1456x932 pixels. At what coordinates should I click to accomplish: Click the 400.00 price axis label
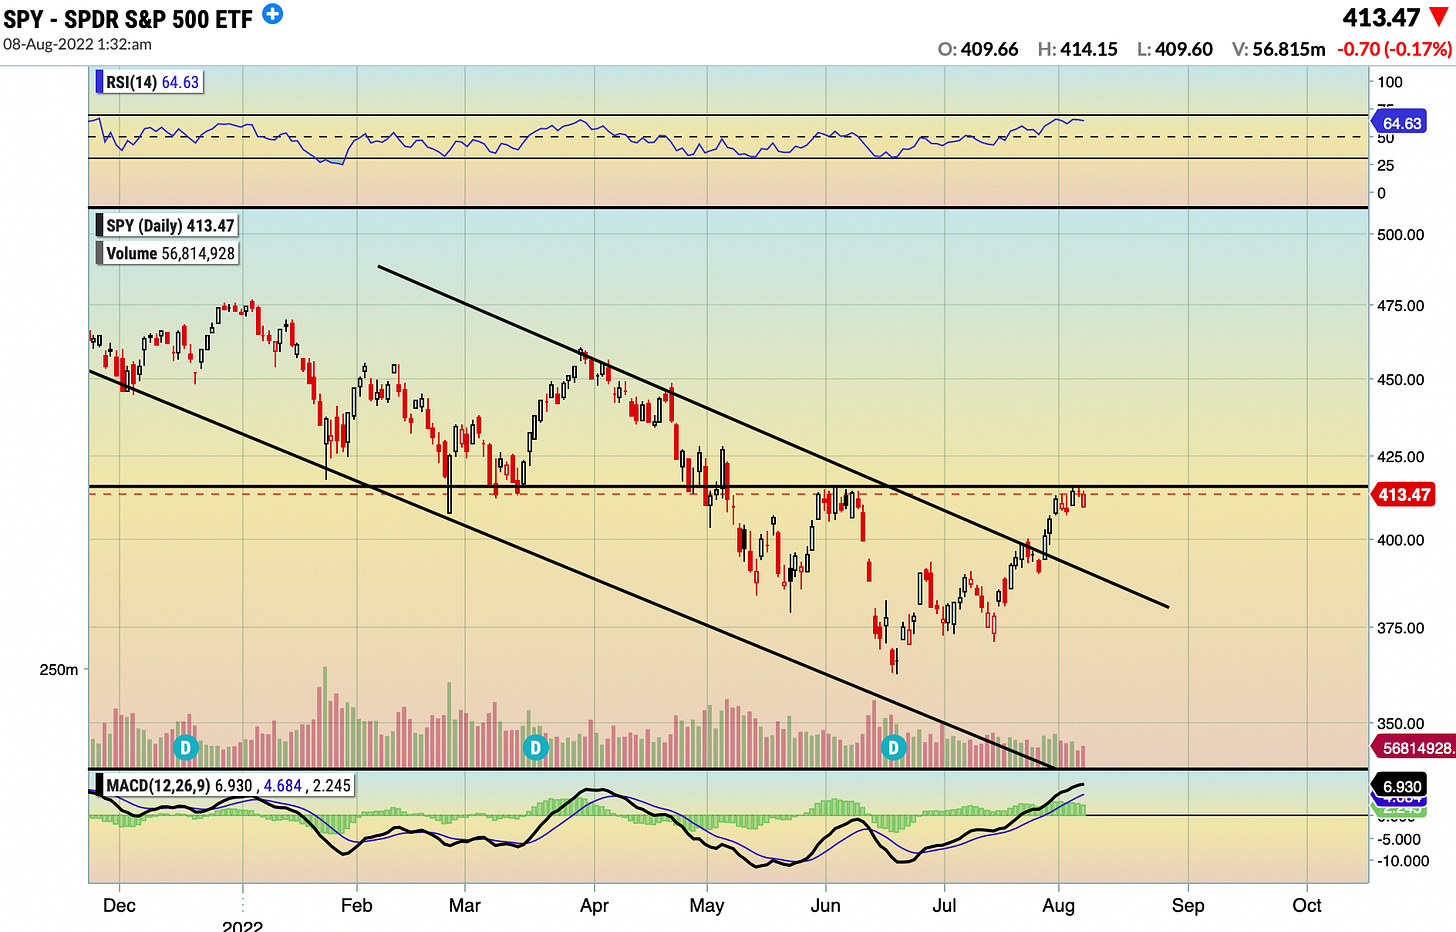coord(1401,540)
